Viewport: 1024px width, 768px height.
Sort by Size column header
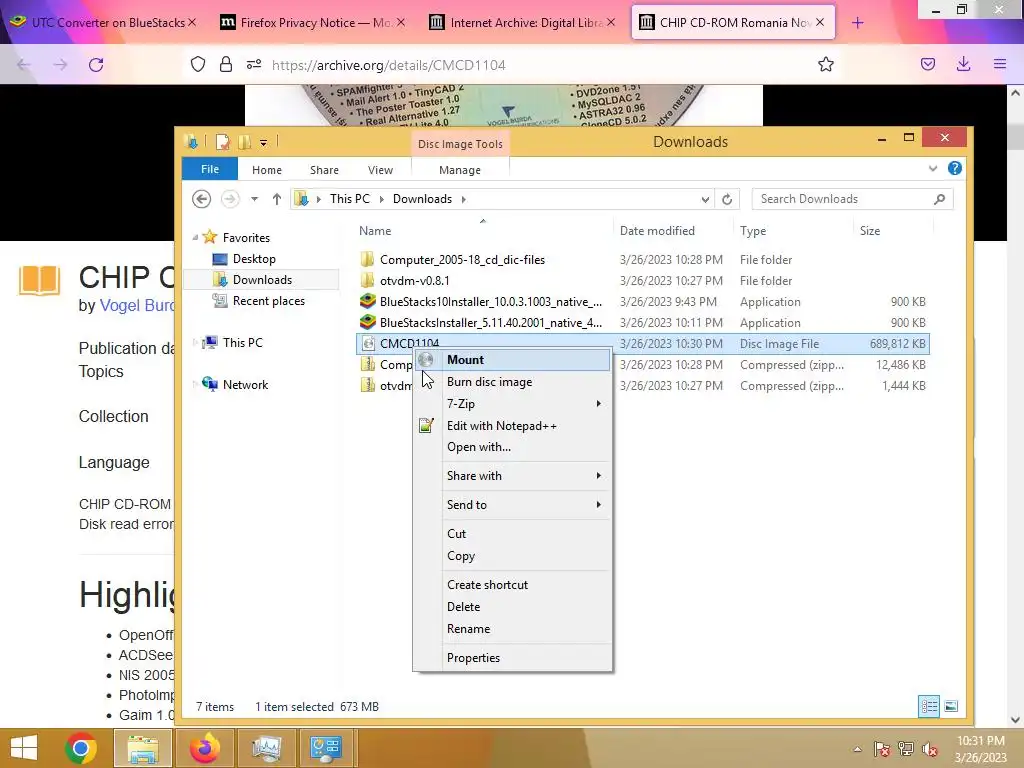pos(870,231)
